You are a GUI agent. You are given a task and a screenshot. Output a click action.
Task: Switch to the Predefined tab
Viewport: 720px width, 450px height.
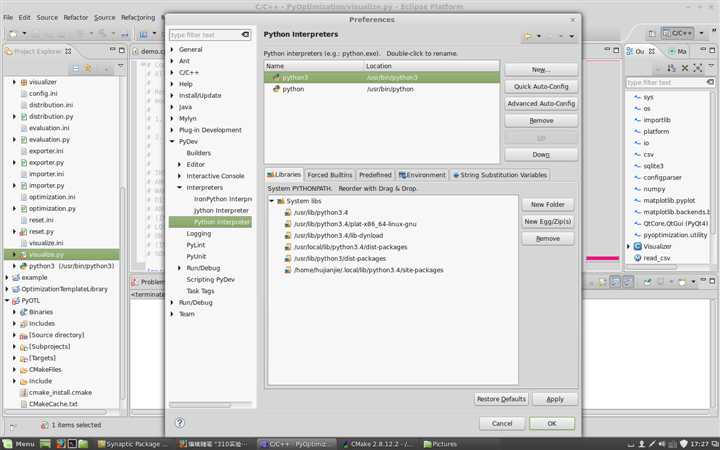click(x=375, y=175)
